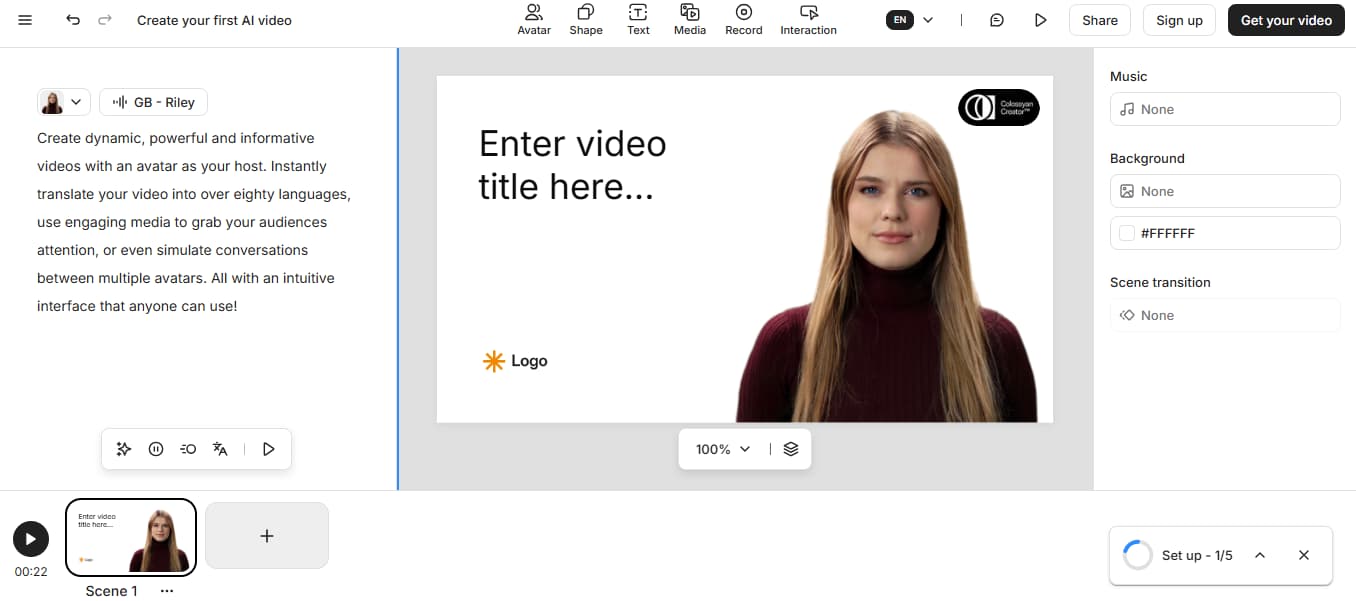Open the Media panel
Screen dimensions: 1356x601
[x=690, y=20]
